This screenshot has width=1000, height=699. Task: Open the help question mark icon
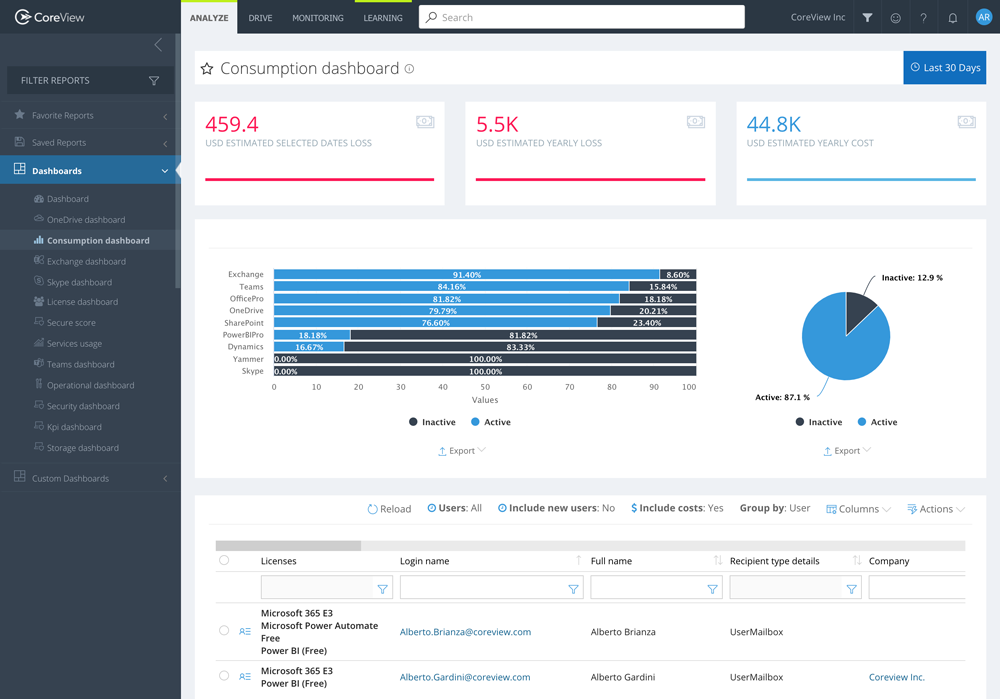click(x=923, y=17)
